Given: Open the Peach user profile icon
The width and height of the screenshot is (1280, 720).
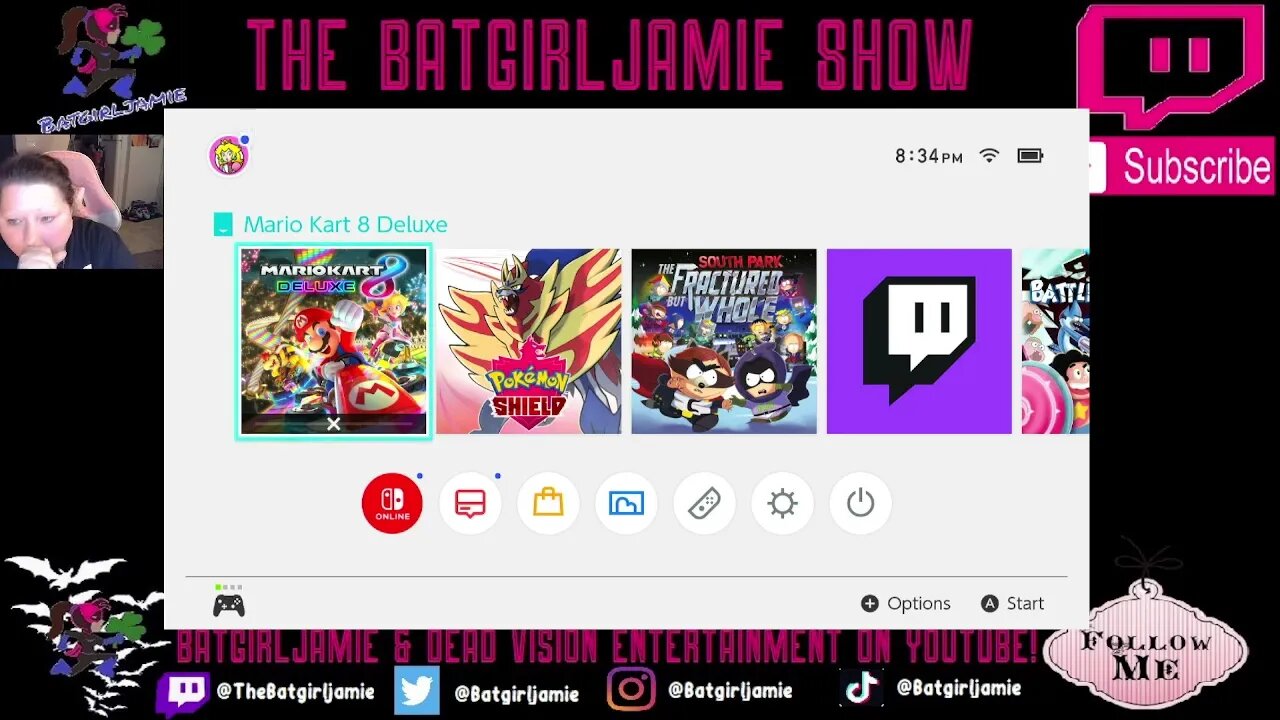Looking at the screenshot, I should pyautogui.click(x=228, y=156).
